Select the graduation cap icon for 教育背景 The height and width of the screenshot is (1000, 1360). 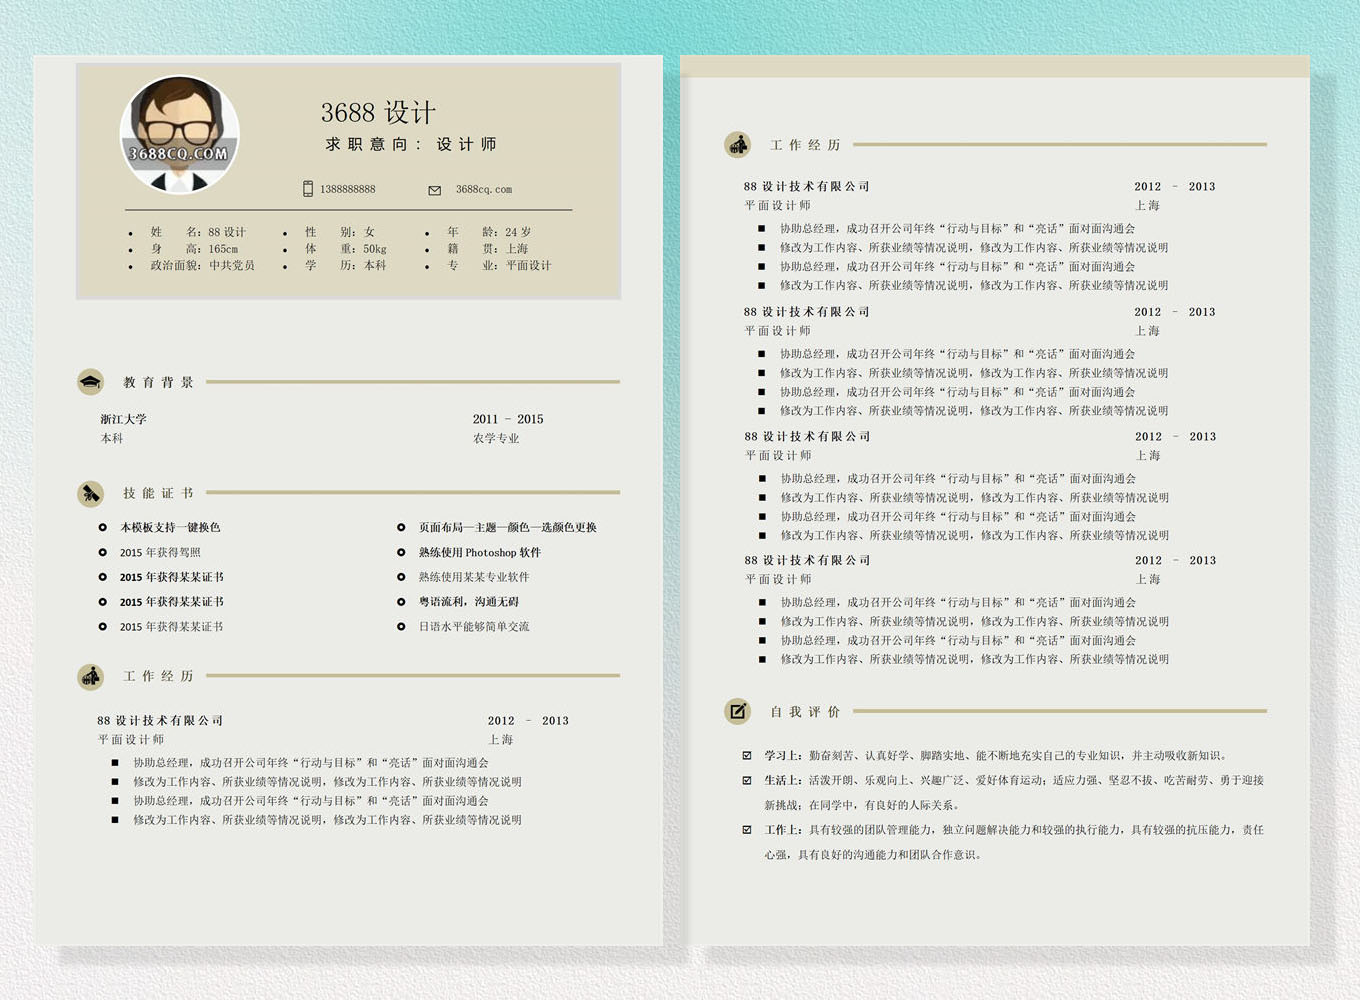(x=91, y=382)
